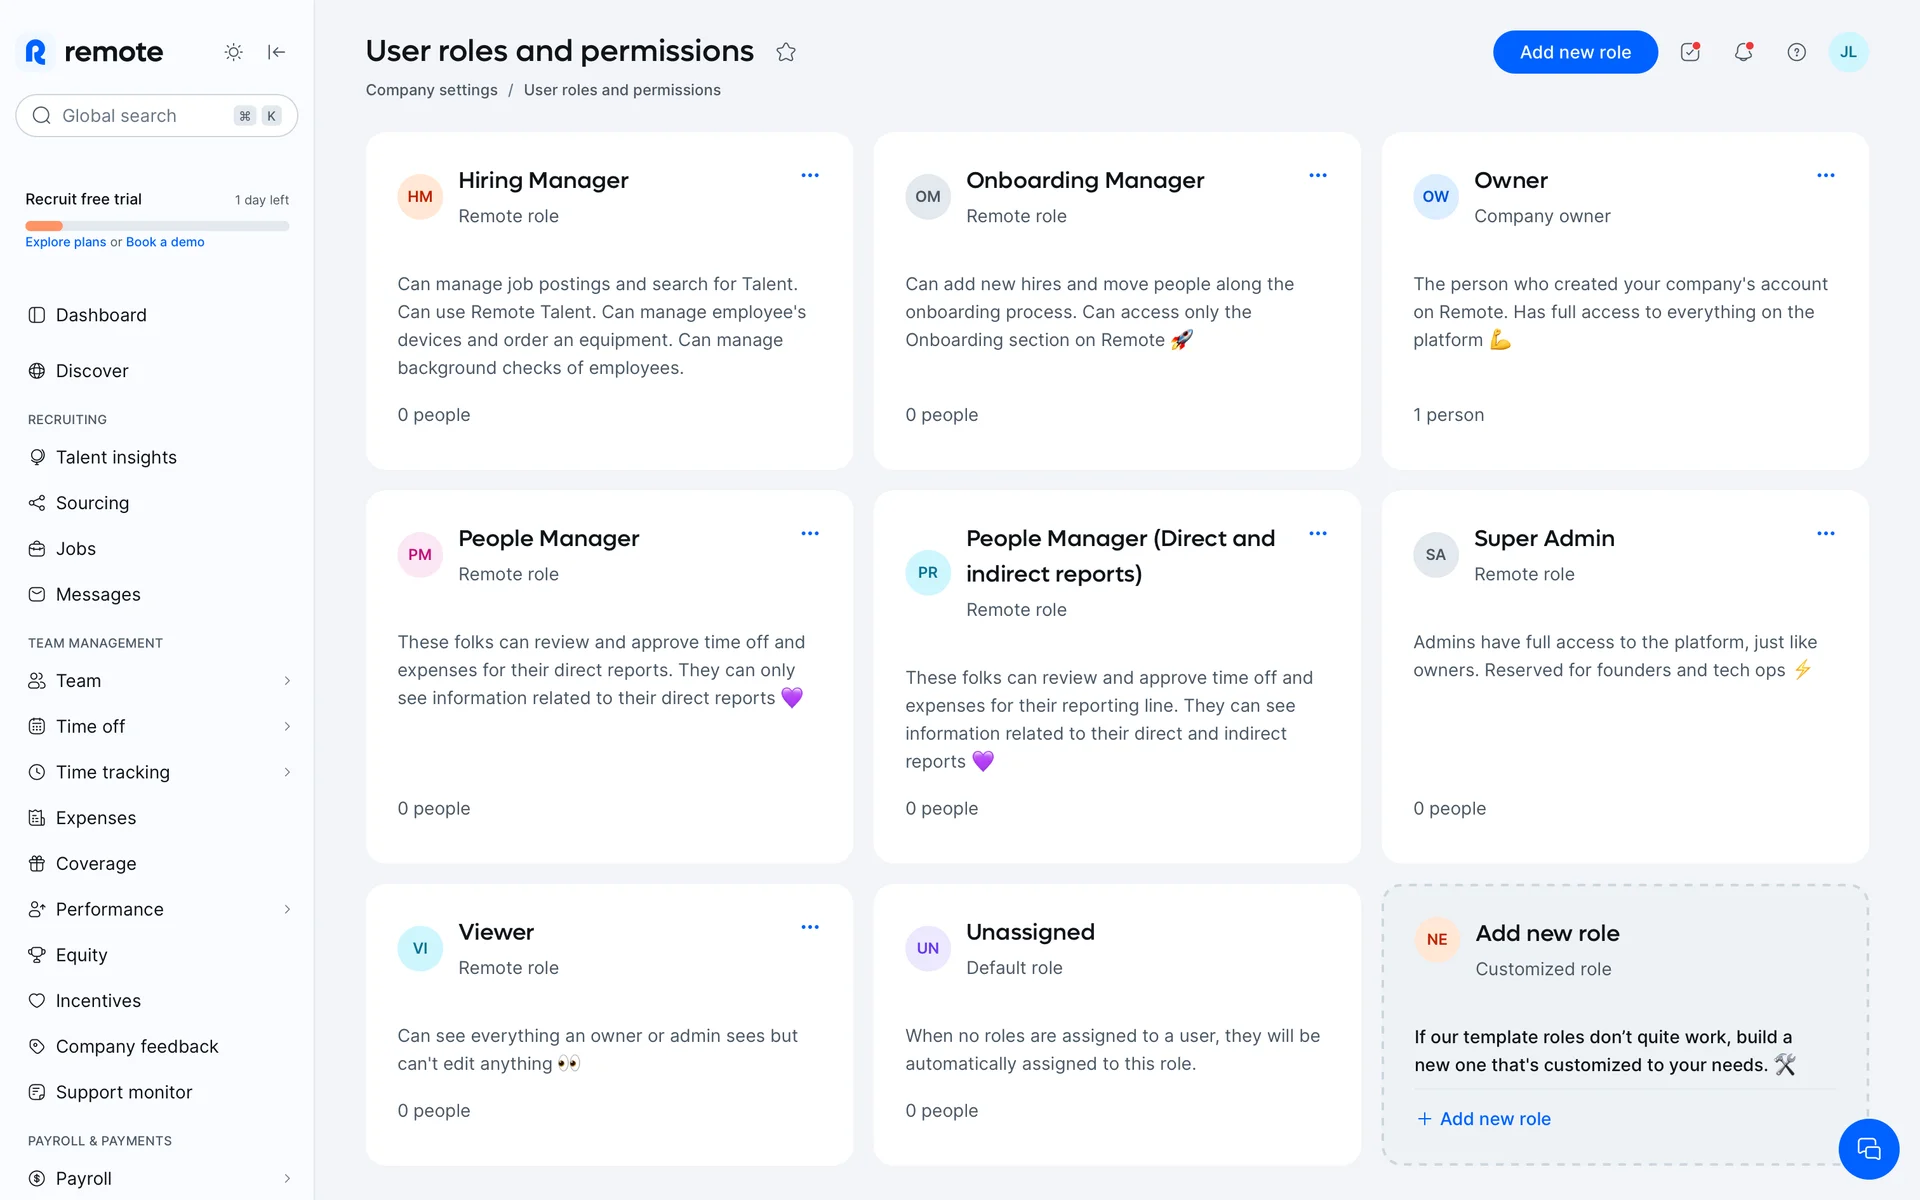This screenshot has width=1920, height=1200.
Task: Open the Company feedback sidebar item
Action: click(137, 1046)
